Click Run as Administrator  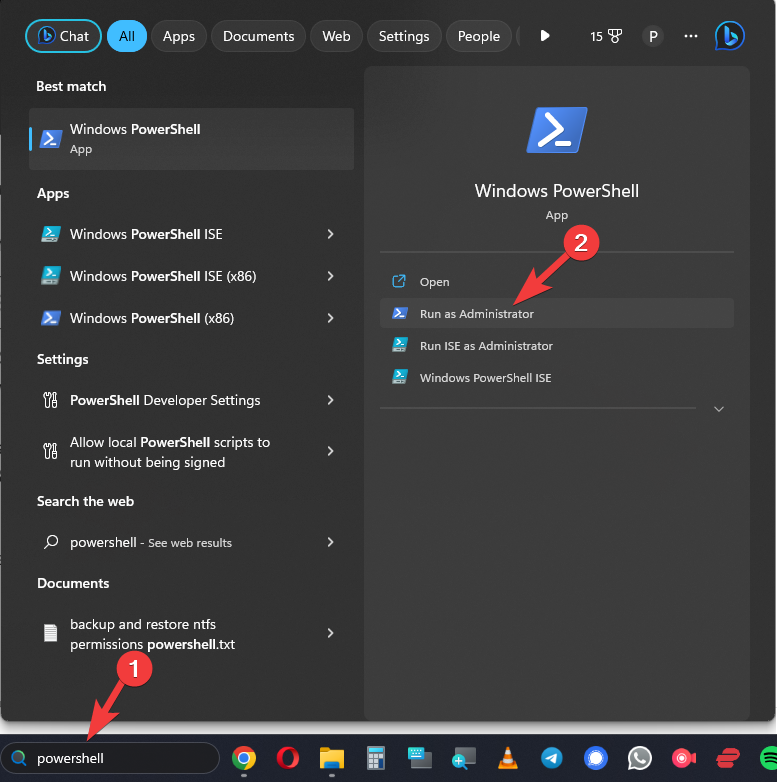coord(477,314)
